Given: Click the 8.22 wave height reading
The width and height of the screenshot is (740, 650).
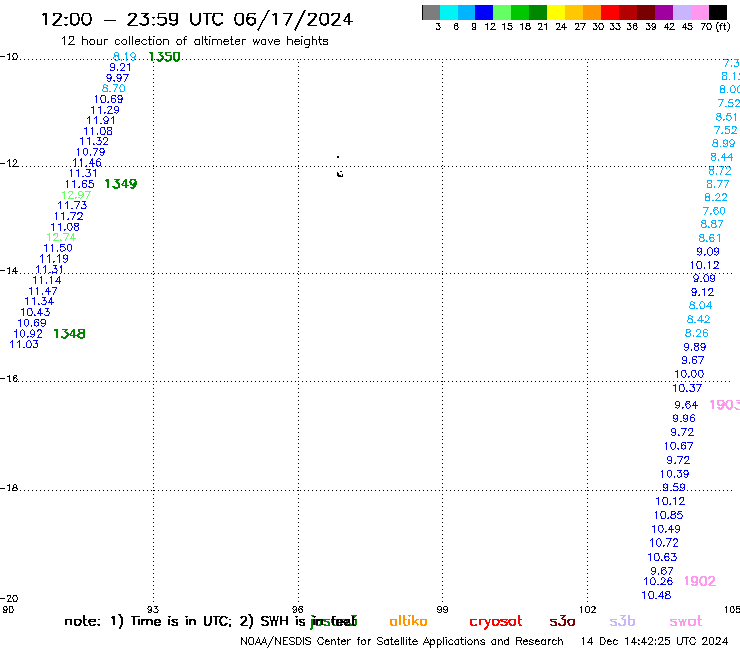Looking at the screenshot, I should [x=716, y=198].
